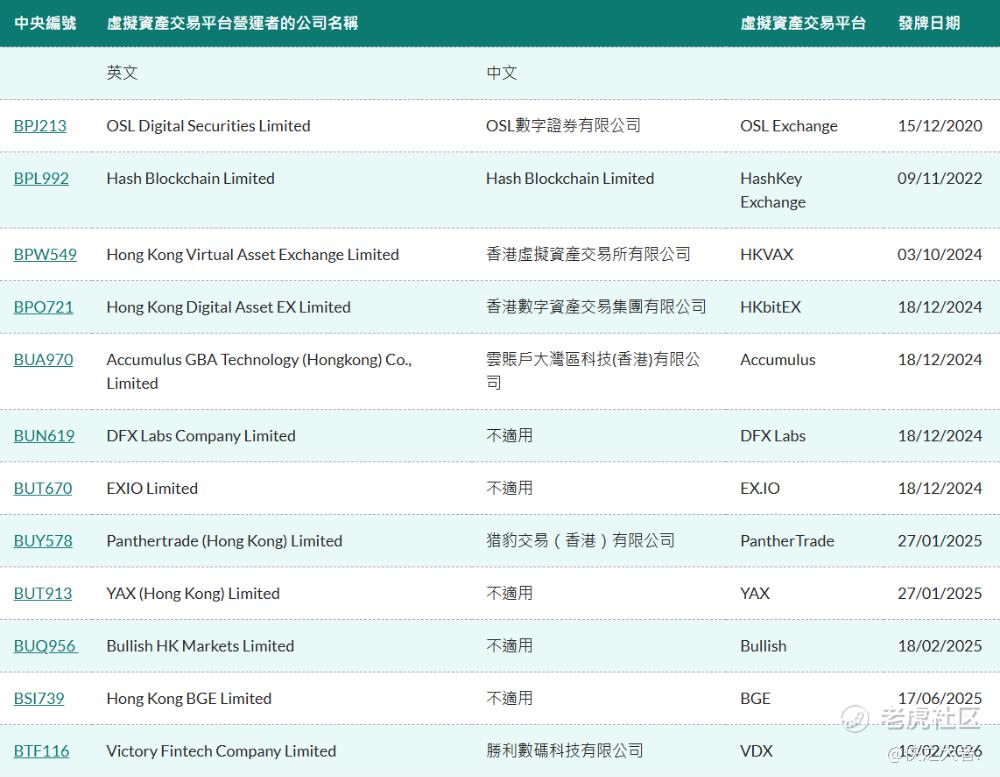Open the BUA970 central number link
1000x777 pixels.
click(x=43, y=360)
